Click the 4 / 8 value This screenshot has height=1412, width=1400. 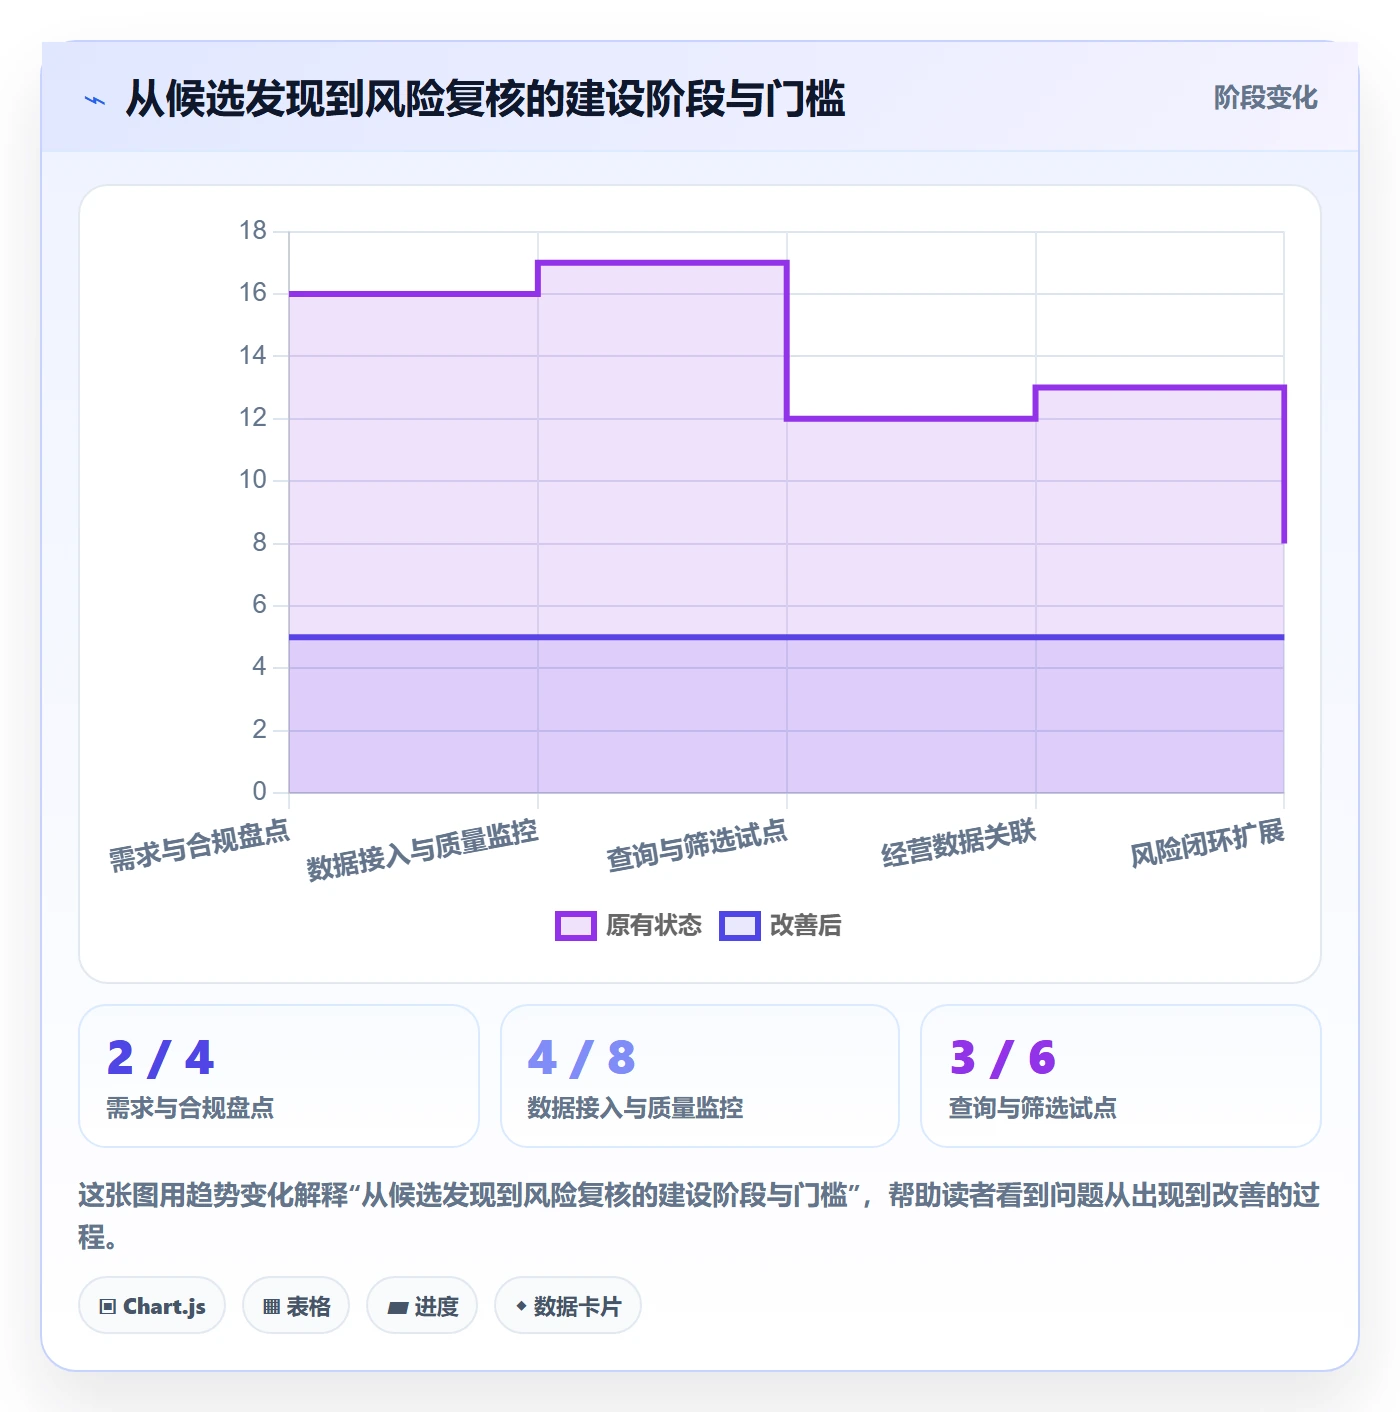coord(582,1058)
